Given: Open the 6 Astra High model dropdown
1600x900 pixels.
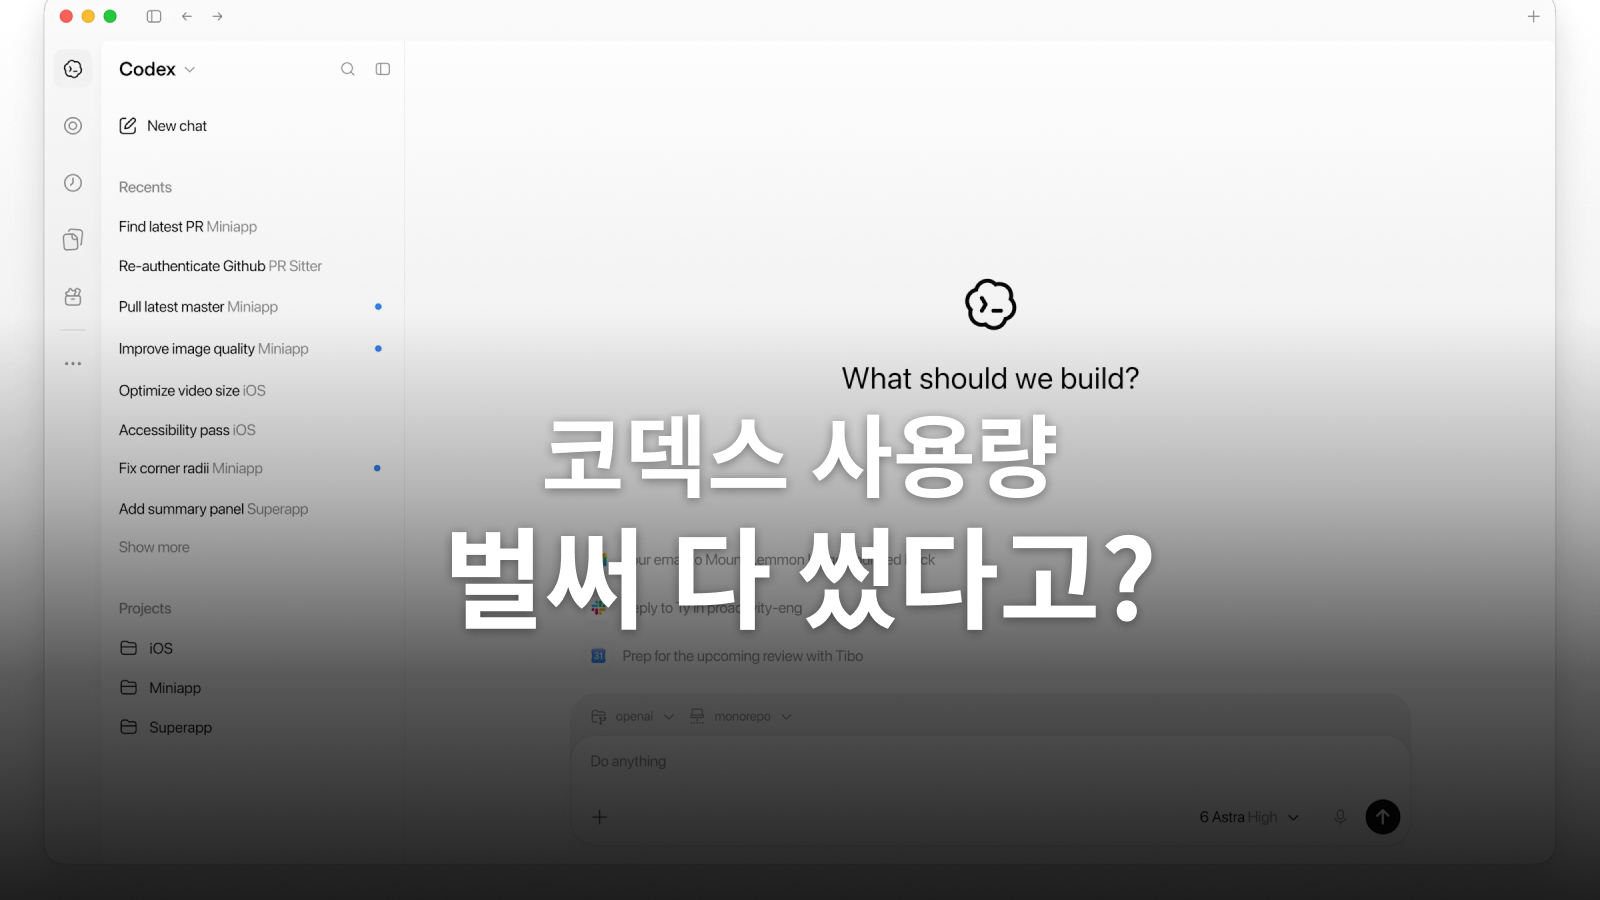Looking at the screenshot, I should pyautogui.click(x=1249, y=817).
